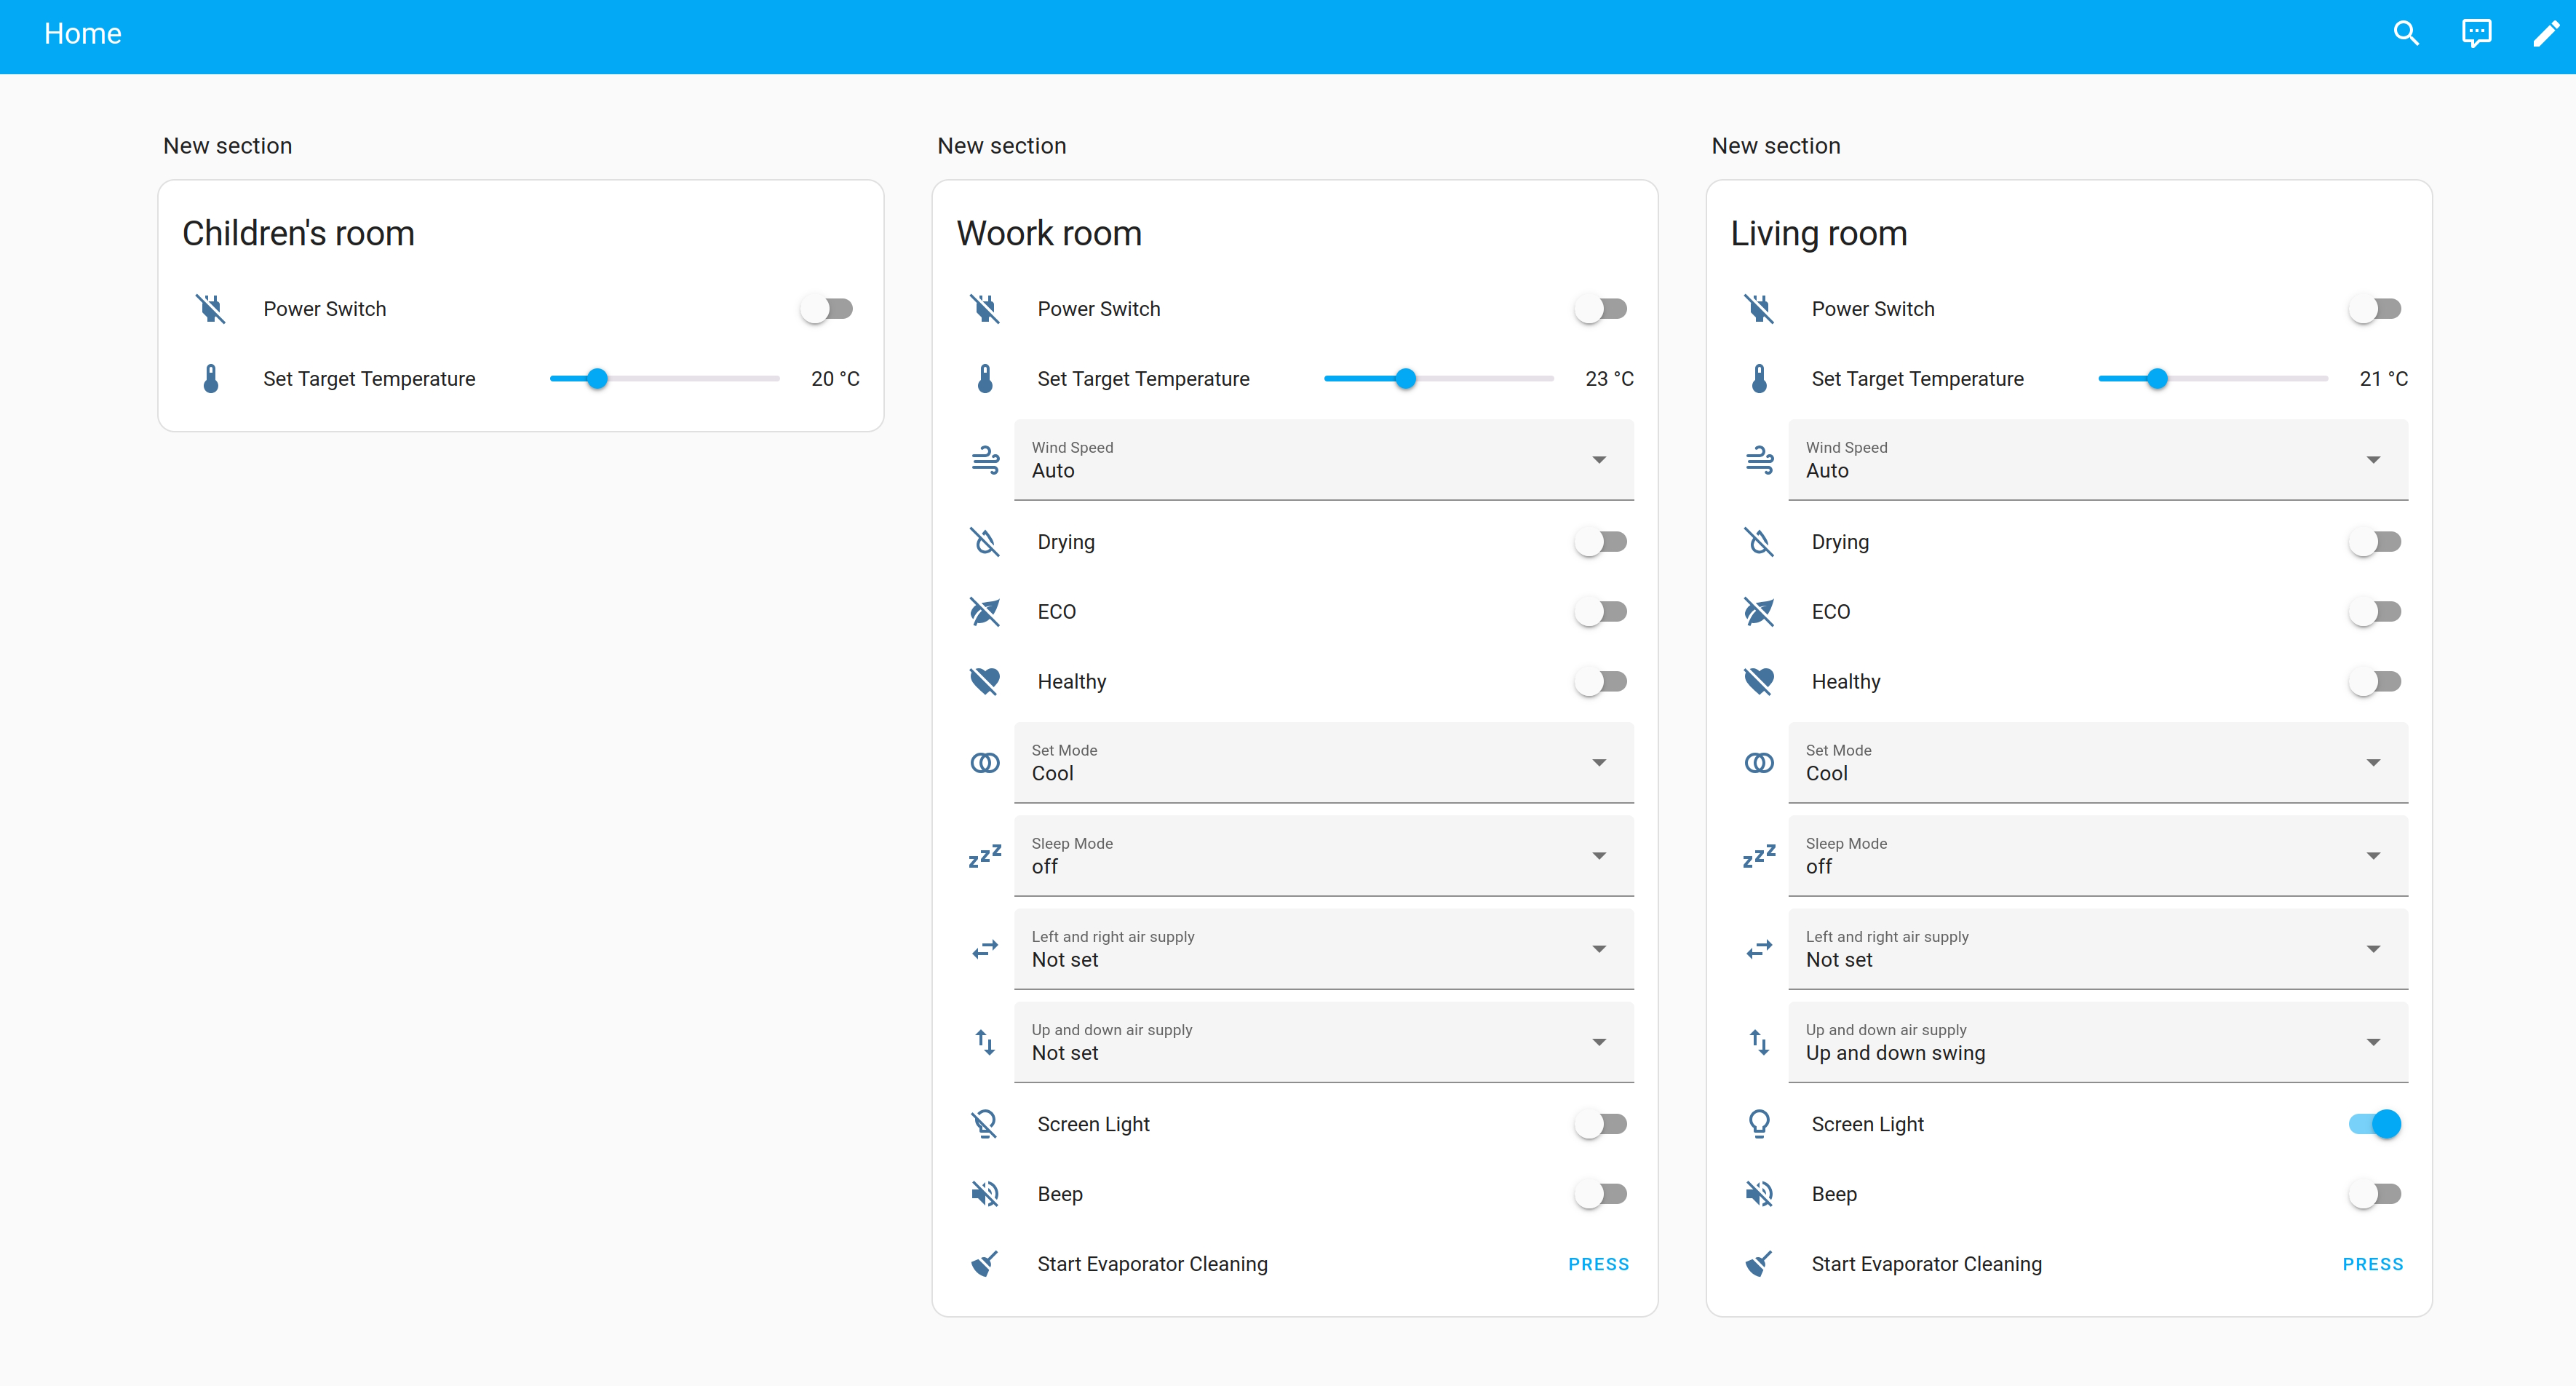Click Woork room up-down arrows icon
Image resolution: width=2576 pixels, height=1386 pixels.
985,1042
